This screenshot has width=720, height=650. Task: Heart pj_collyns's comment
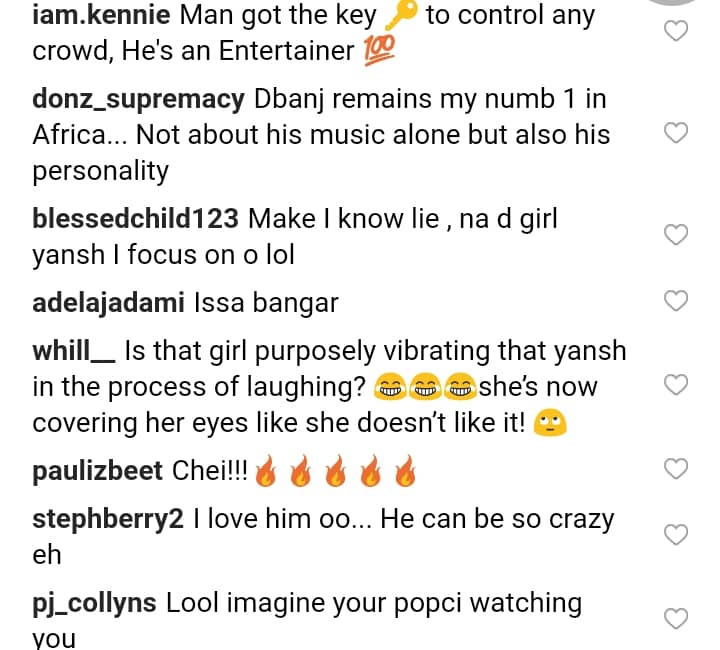point(677,619)
